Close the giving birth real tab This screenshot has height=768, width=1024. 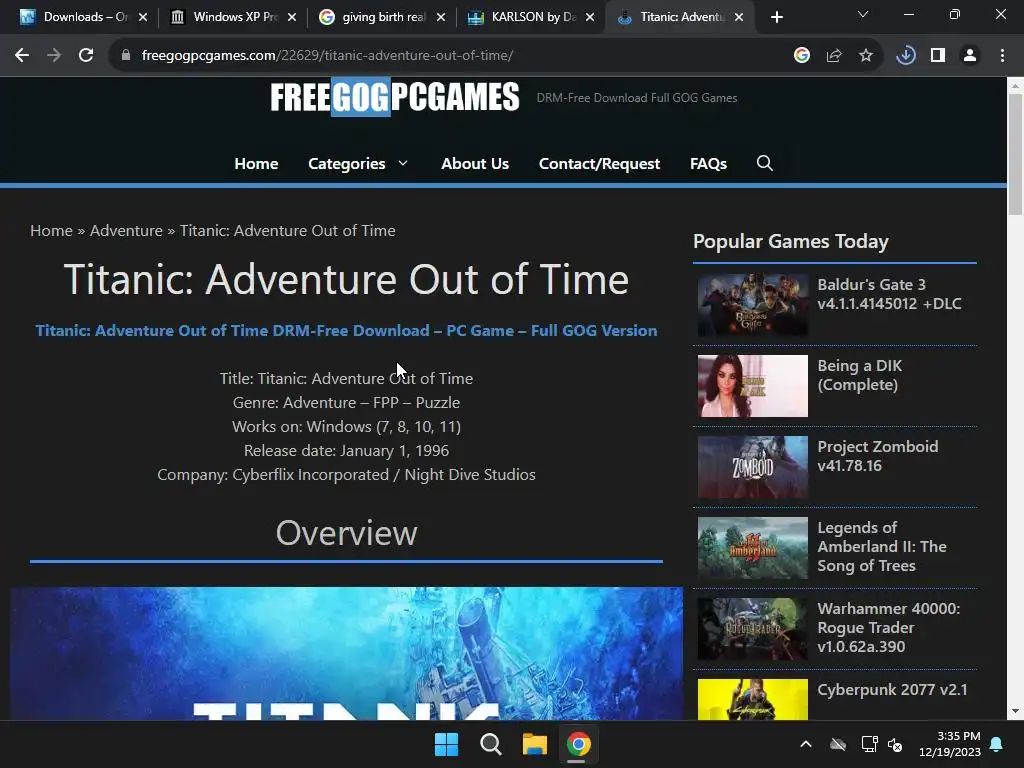pos(441,17)
